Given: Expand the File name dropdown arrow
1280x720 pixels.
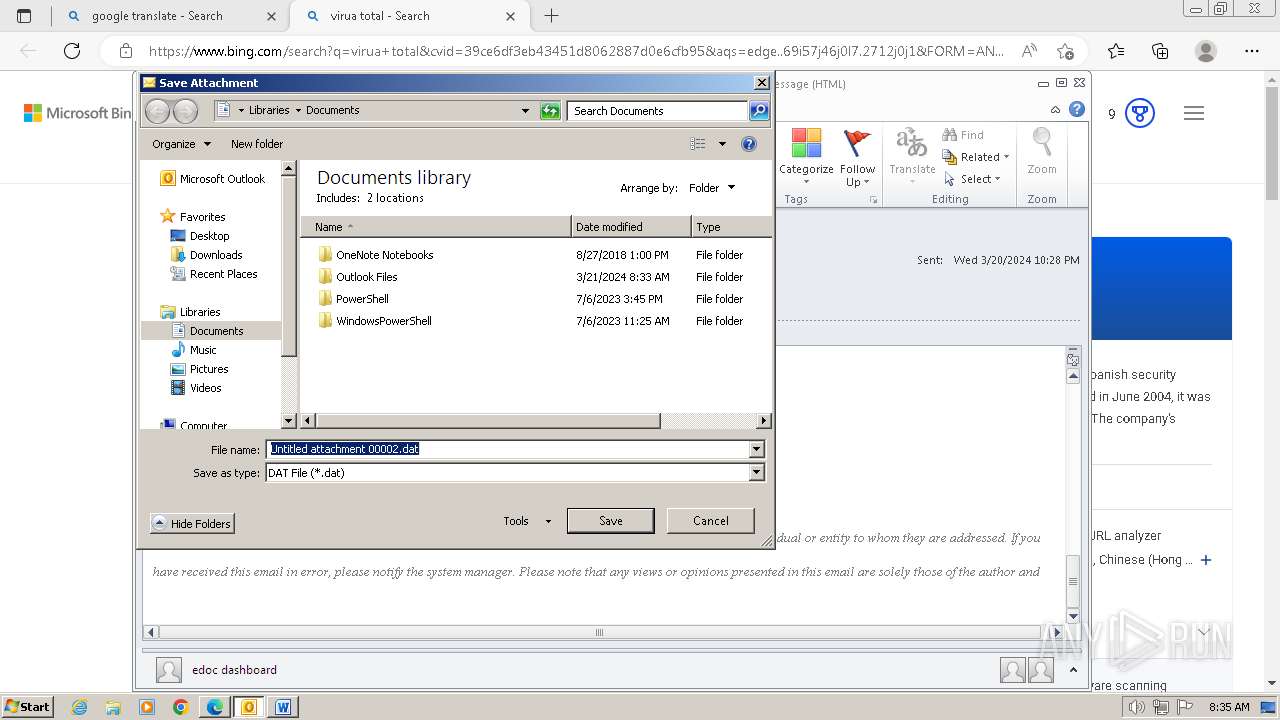Looking at the screenshot, I should pyautogui.click(x=756, y=449).
